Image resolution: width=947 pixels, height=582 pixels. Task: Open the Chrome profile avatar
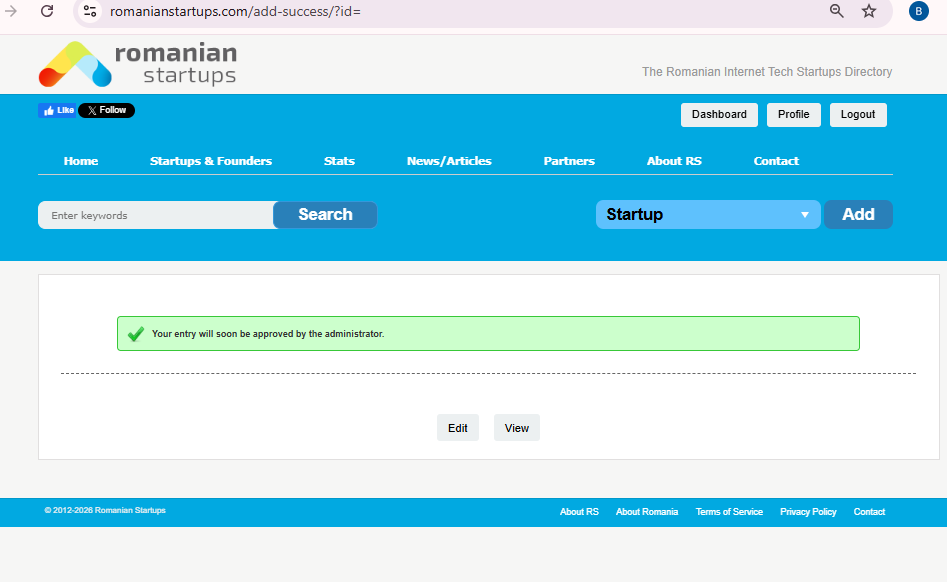pos(918,11)
